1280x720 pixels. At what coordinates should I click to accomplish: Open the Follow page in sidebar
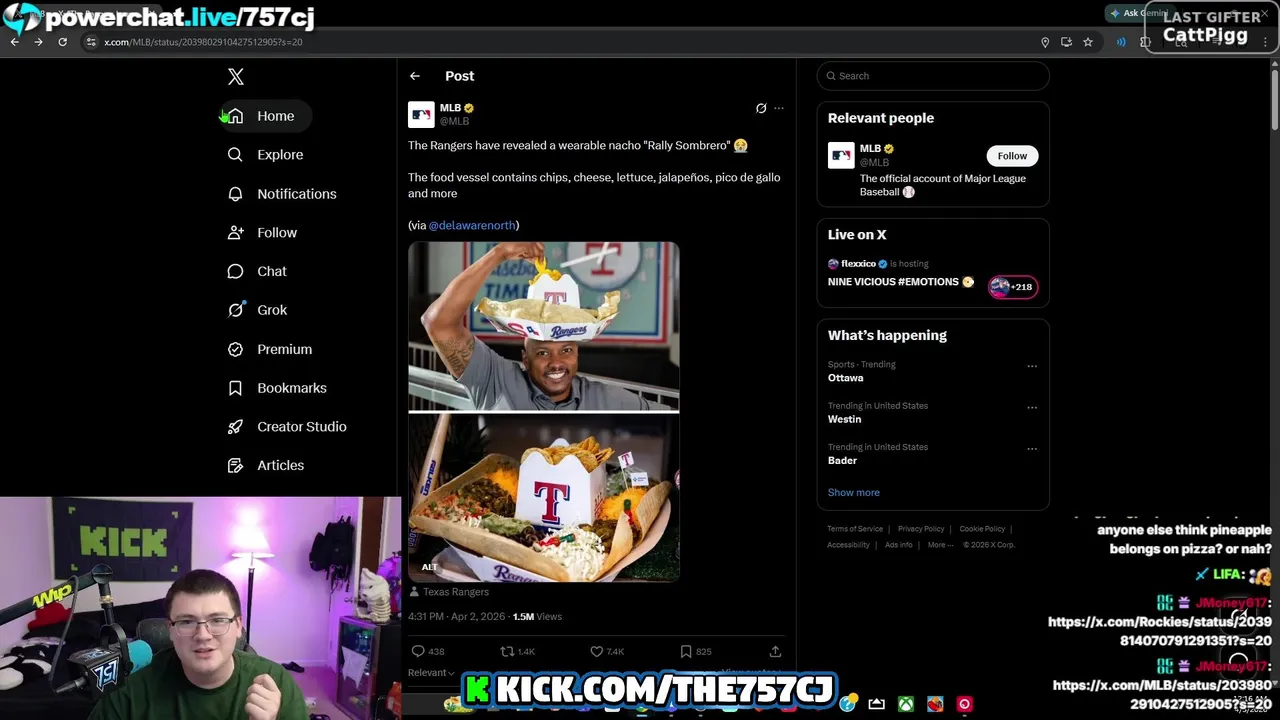[263, 233]
